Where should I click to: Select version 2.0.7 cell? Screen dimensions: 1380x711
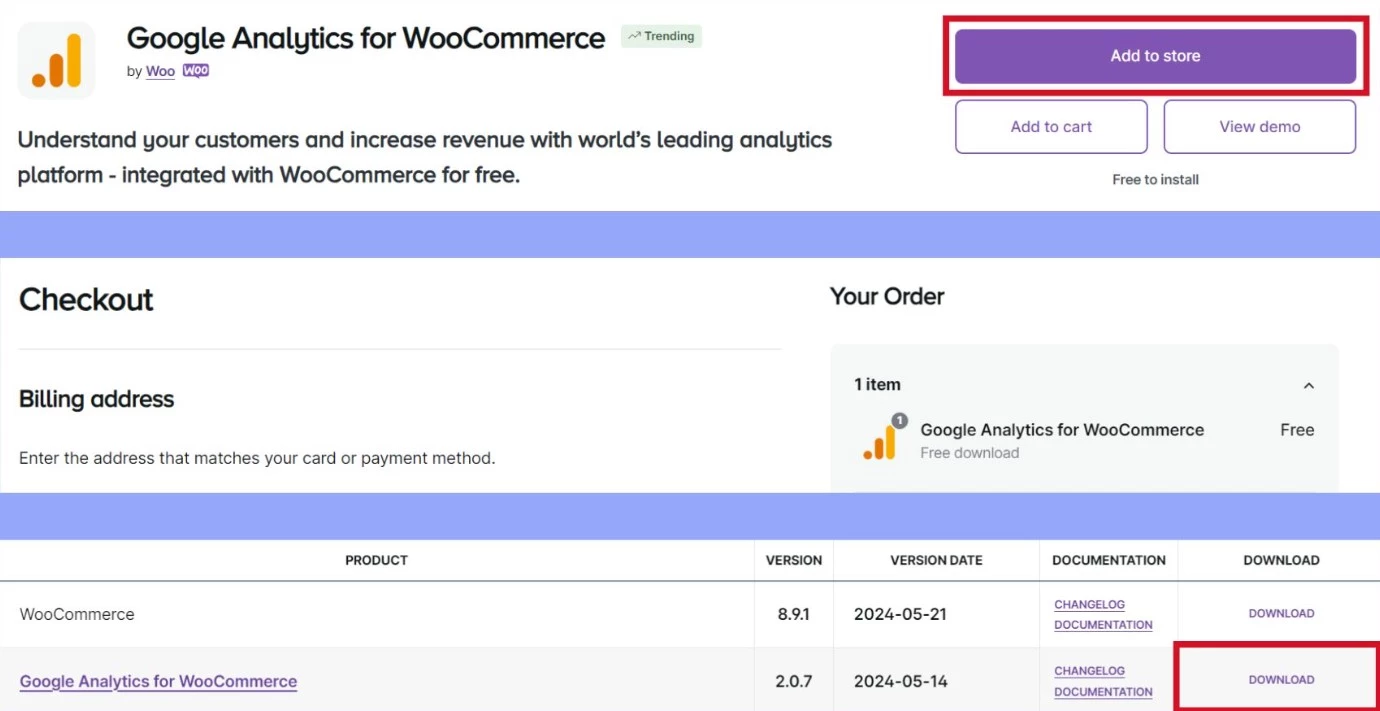pos(794,681)
